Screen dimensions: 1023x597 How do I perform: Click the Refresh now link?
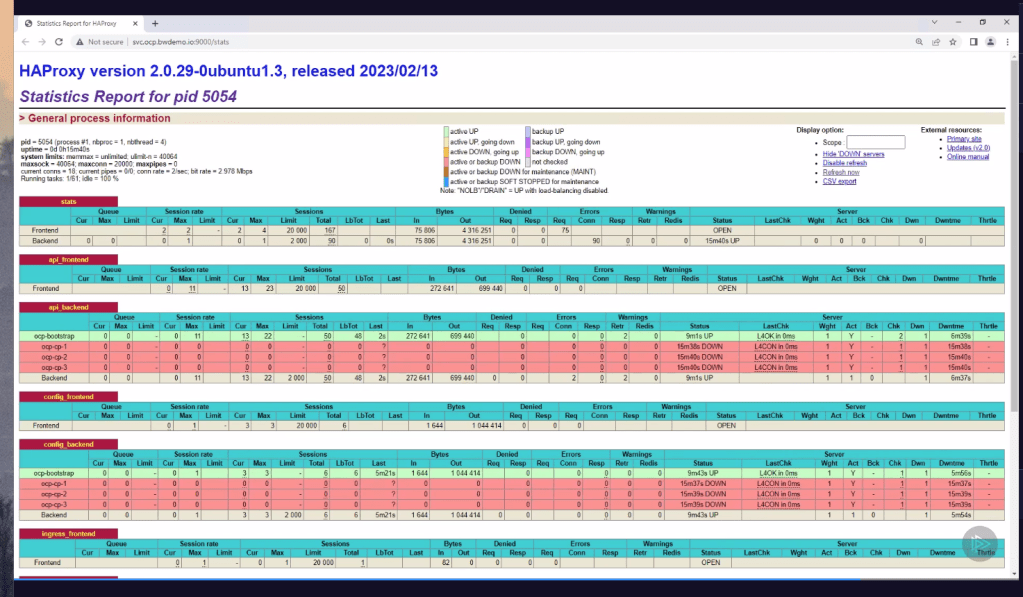[841, 172]
